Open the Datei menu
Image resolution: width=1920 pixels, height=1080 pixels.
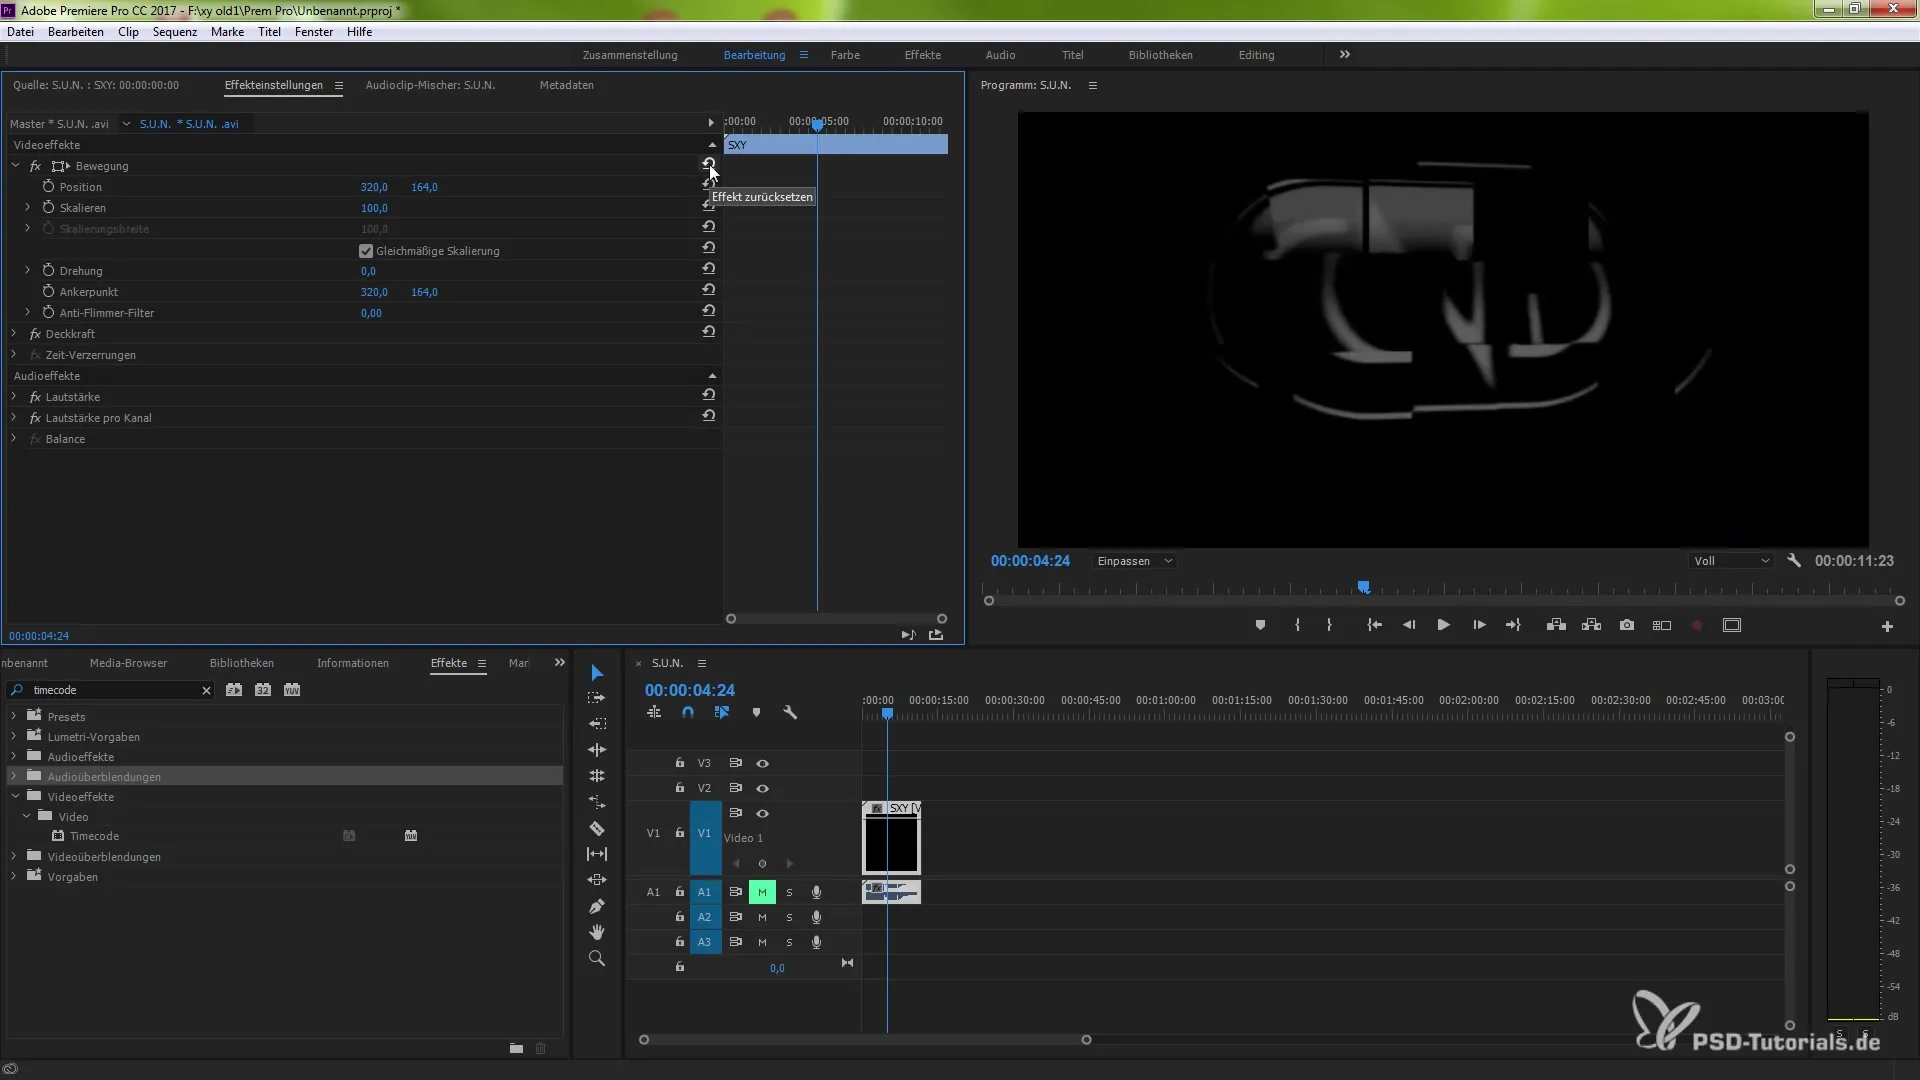pos(20,32)
